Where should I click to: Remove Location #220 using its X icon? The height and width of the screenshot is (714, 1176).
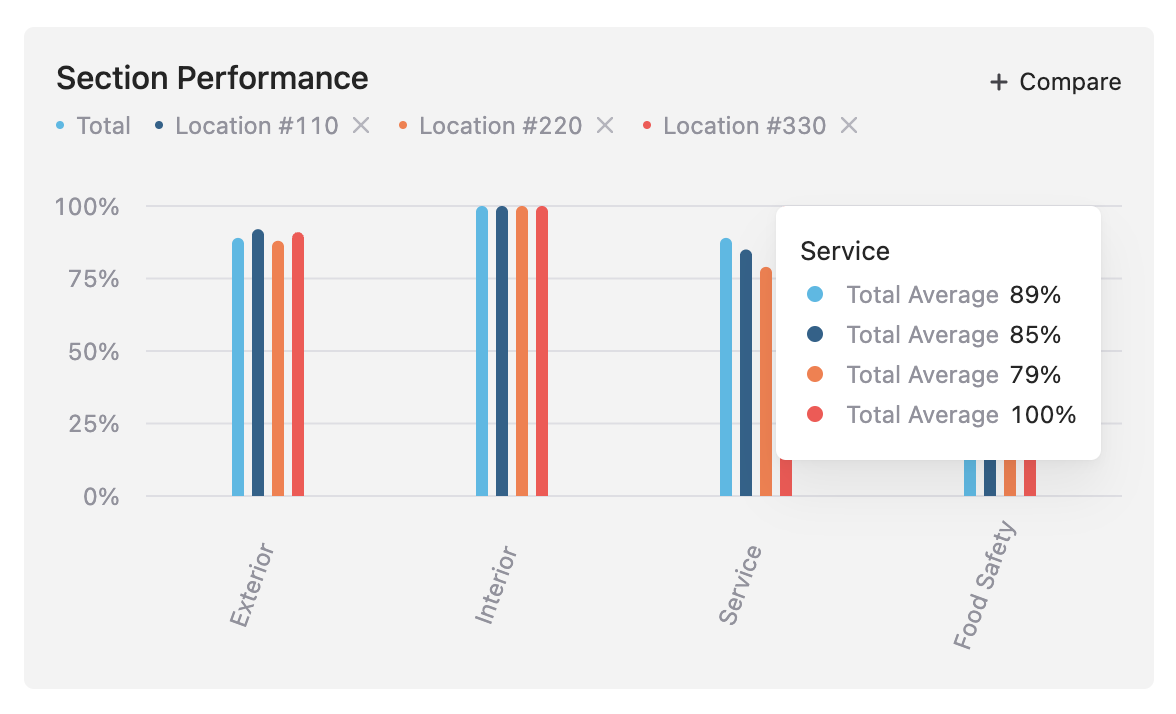click(x=605, y=125)
